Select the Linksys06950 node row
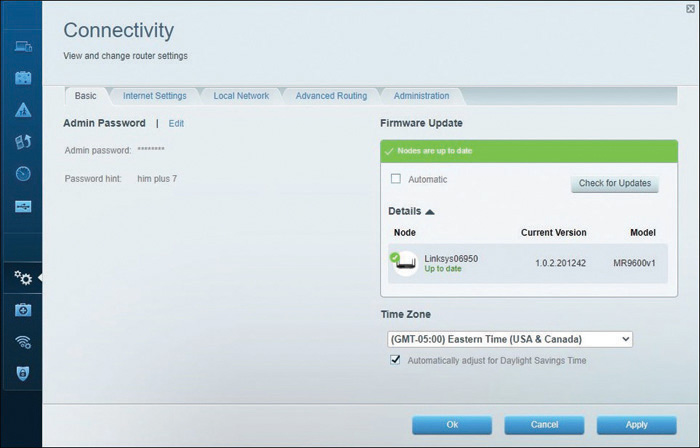 click(528, 263)
